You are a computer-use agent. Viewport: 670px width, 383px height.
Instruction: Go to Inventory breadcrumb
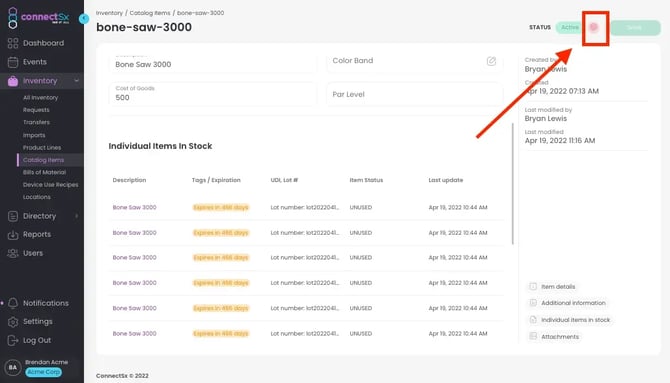109,13
